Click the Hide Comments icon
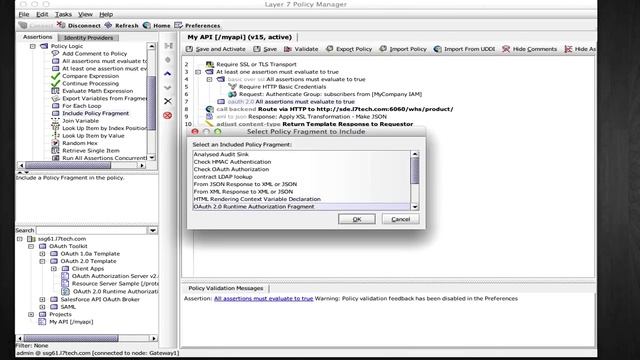This screenshot has height=360, width=640. click(506, 49)
